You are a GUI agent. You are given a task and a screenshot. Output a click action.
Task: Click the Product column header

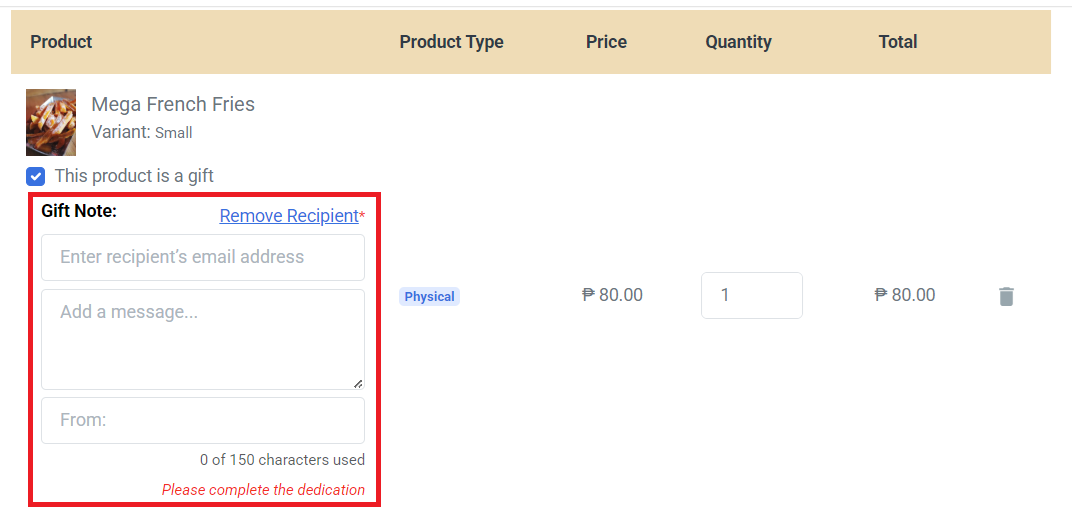tap(61, 42)
